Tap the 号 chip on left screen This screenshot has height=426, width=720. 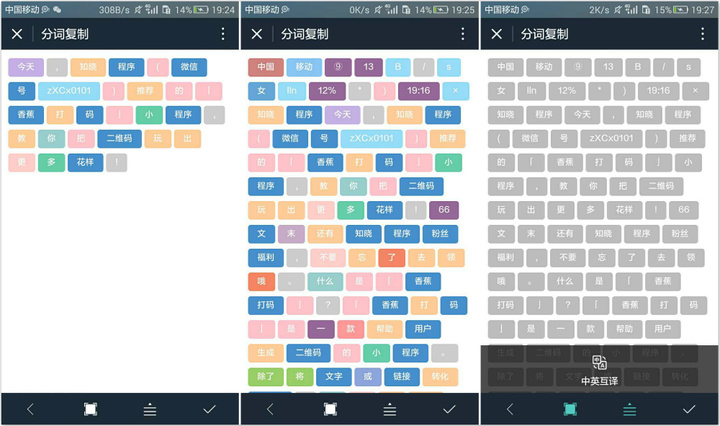(x=22, y=91)
